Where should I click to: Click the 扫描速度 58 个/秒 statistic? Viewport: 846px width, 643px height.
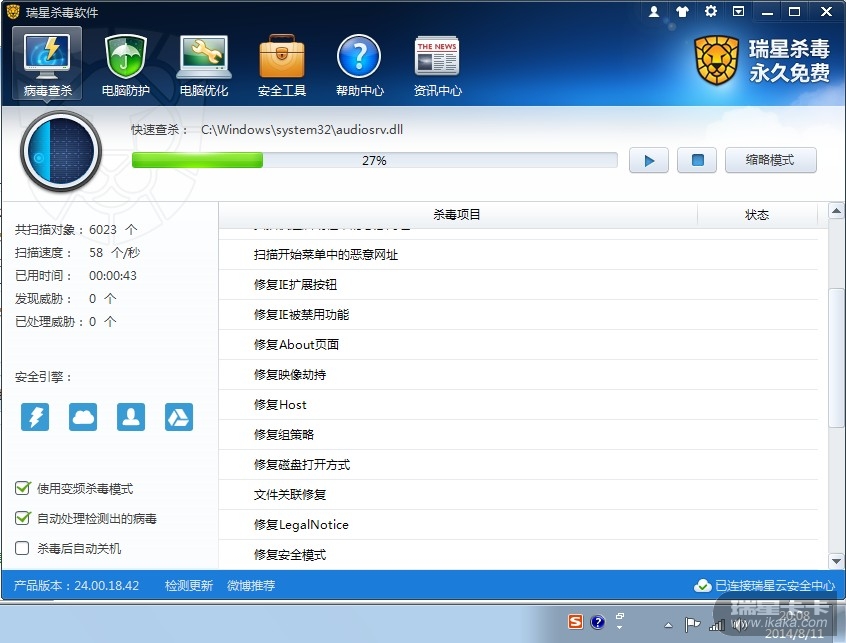[77, 253]
